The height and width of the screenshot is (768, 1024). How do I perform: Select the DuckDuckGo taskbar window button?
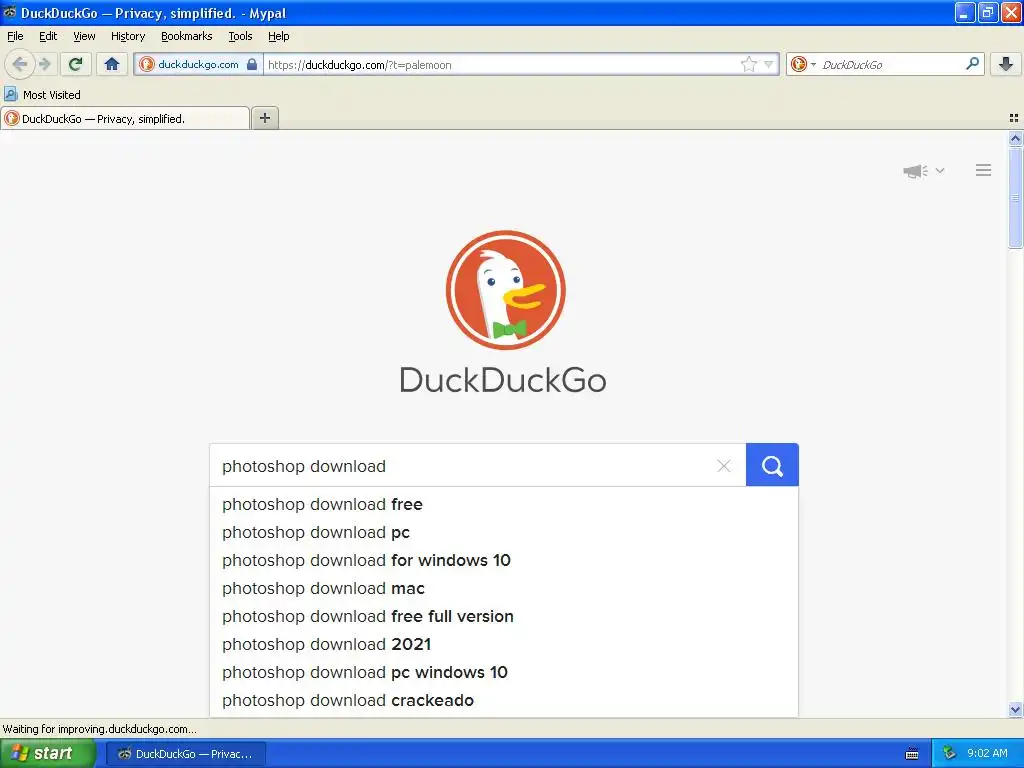(185, 754)
